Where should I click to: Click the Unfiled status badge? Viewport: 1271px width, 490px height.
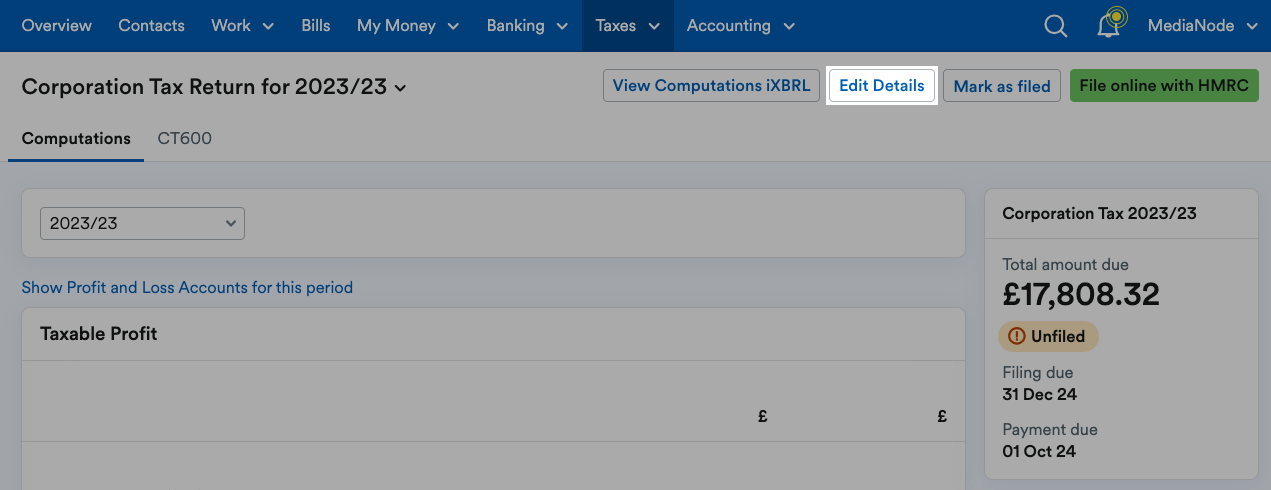tap(1048, 336)
